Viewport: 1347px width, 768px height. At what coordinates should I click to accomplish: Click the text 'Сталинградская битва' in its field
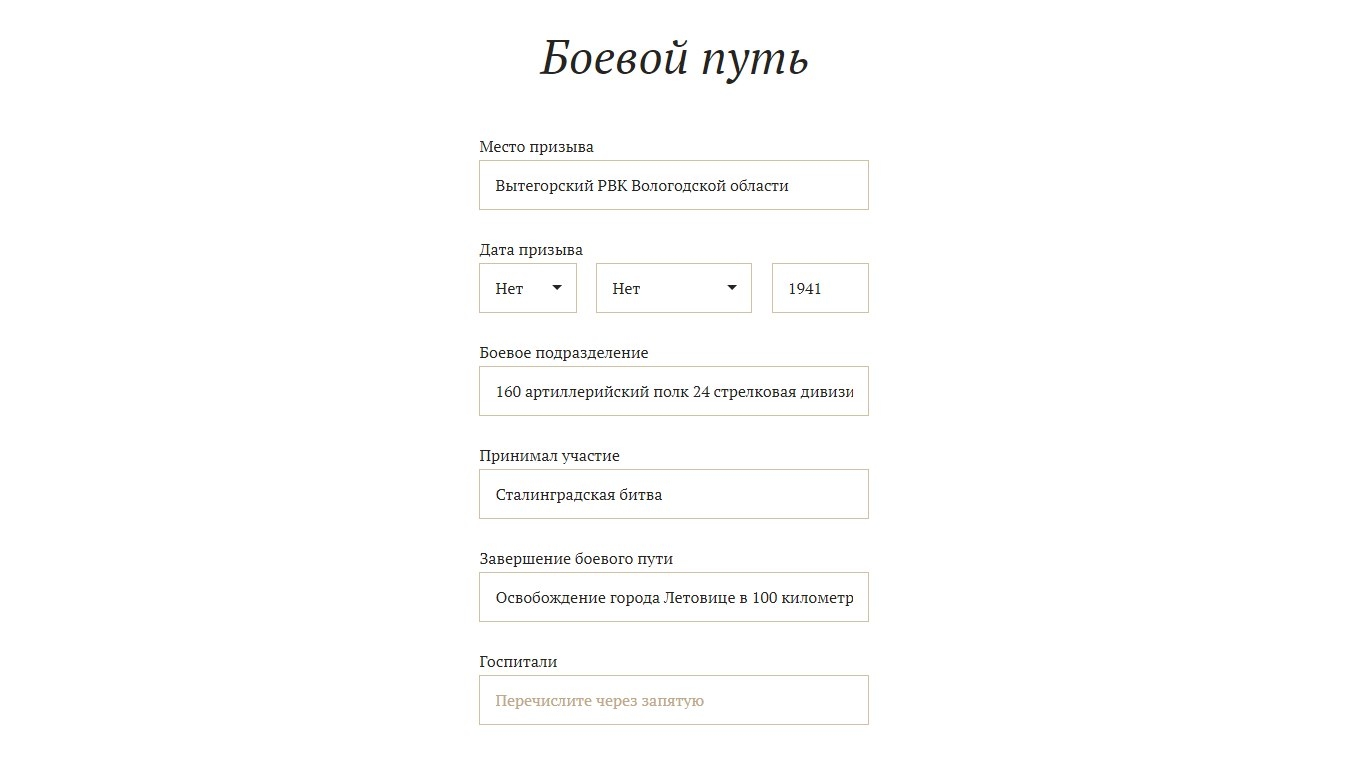578,495
